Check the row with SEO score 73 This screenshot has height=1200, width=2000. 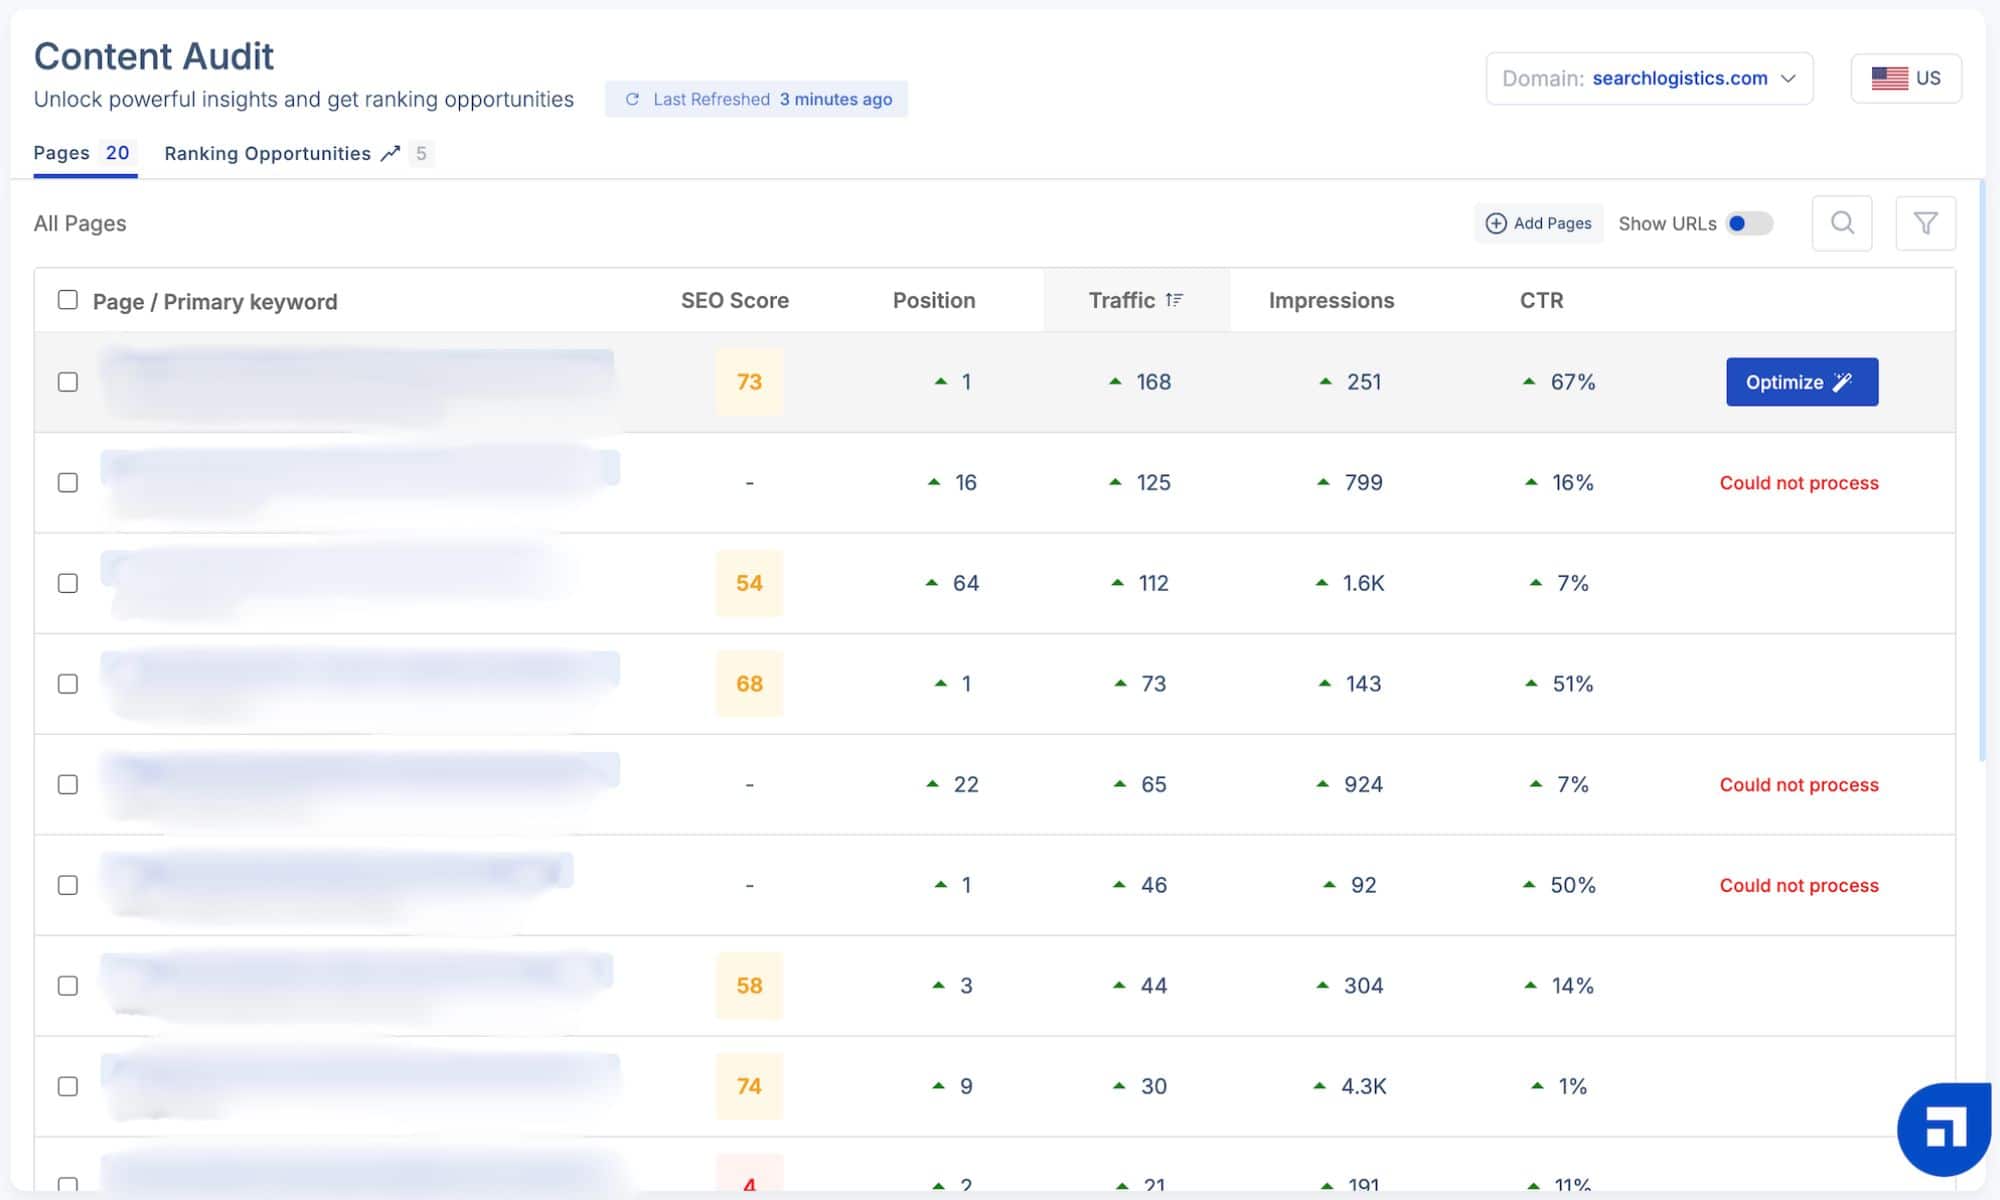pyautogui.click(x=67, y=382)
